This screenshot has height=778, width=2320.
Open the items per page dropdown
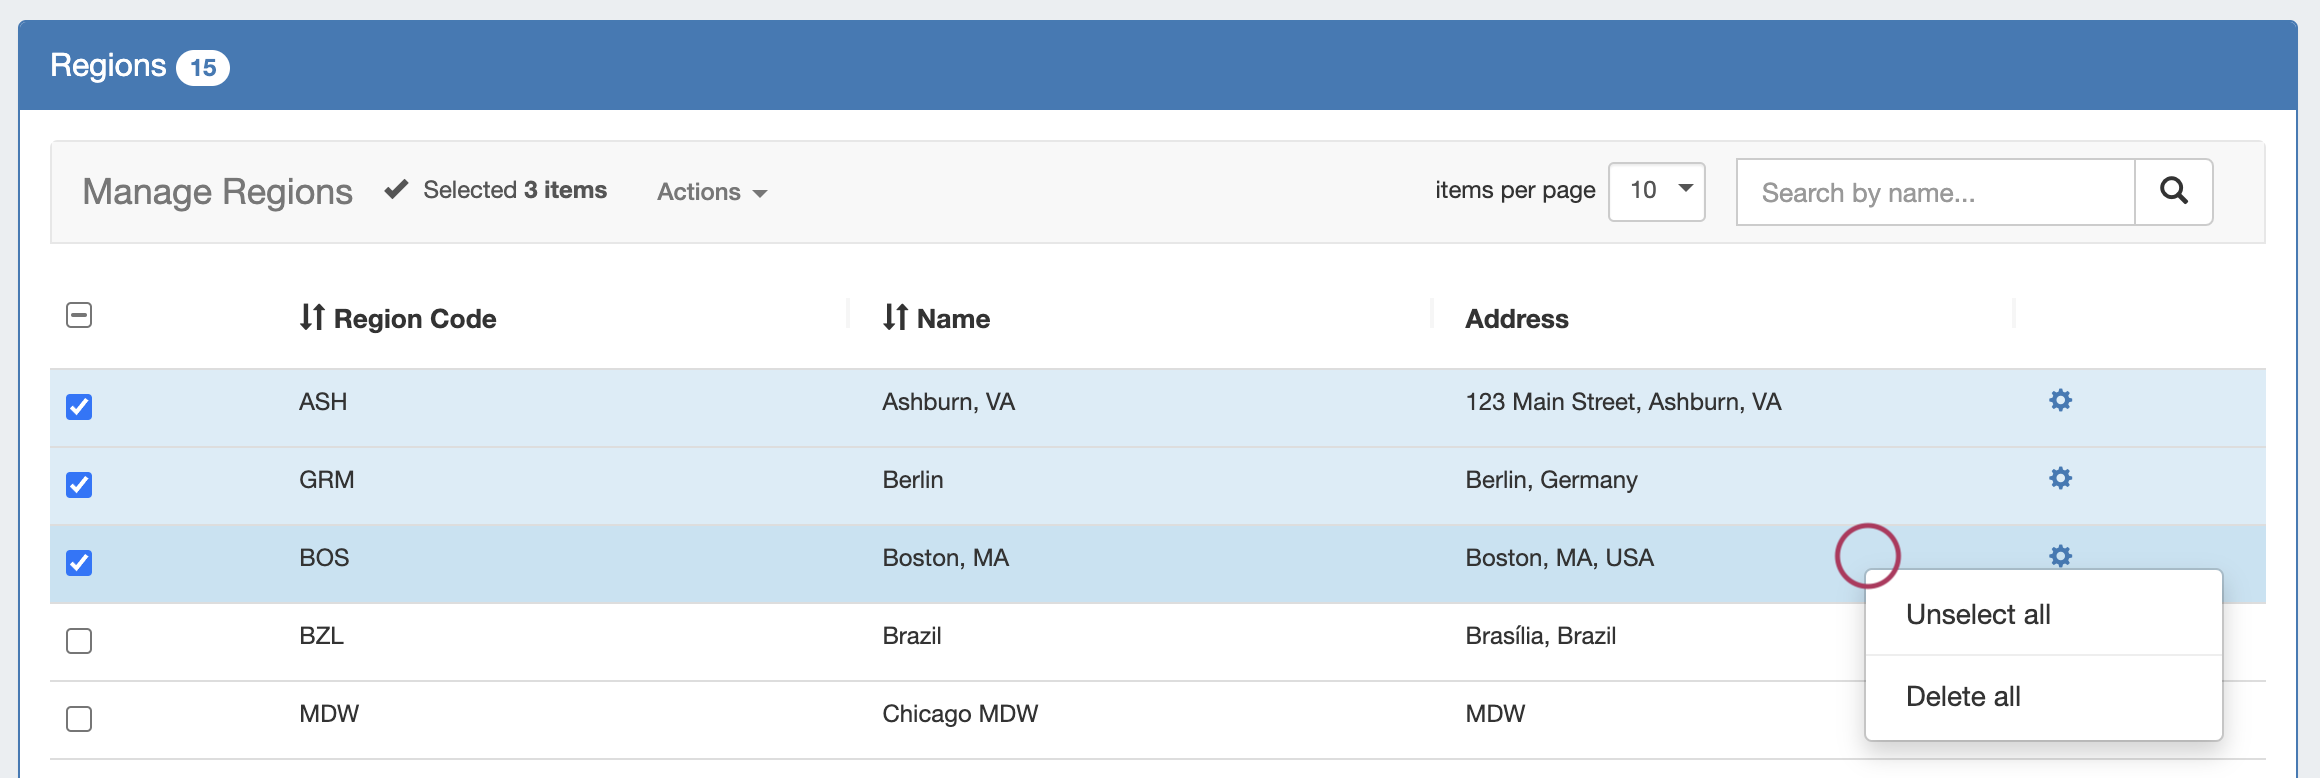click(x=1656, y=191)
